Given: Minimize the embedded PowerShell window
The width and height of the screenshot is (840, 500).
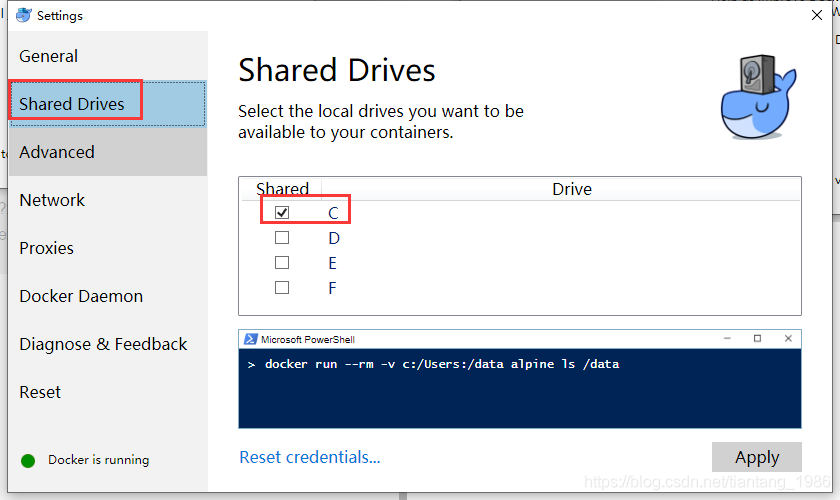Looking at the screenshot, I should tap(727, 339).
